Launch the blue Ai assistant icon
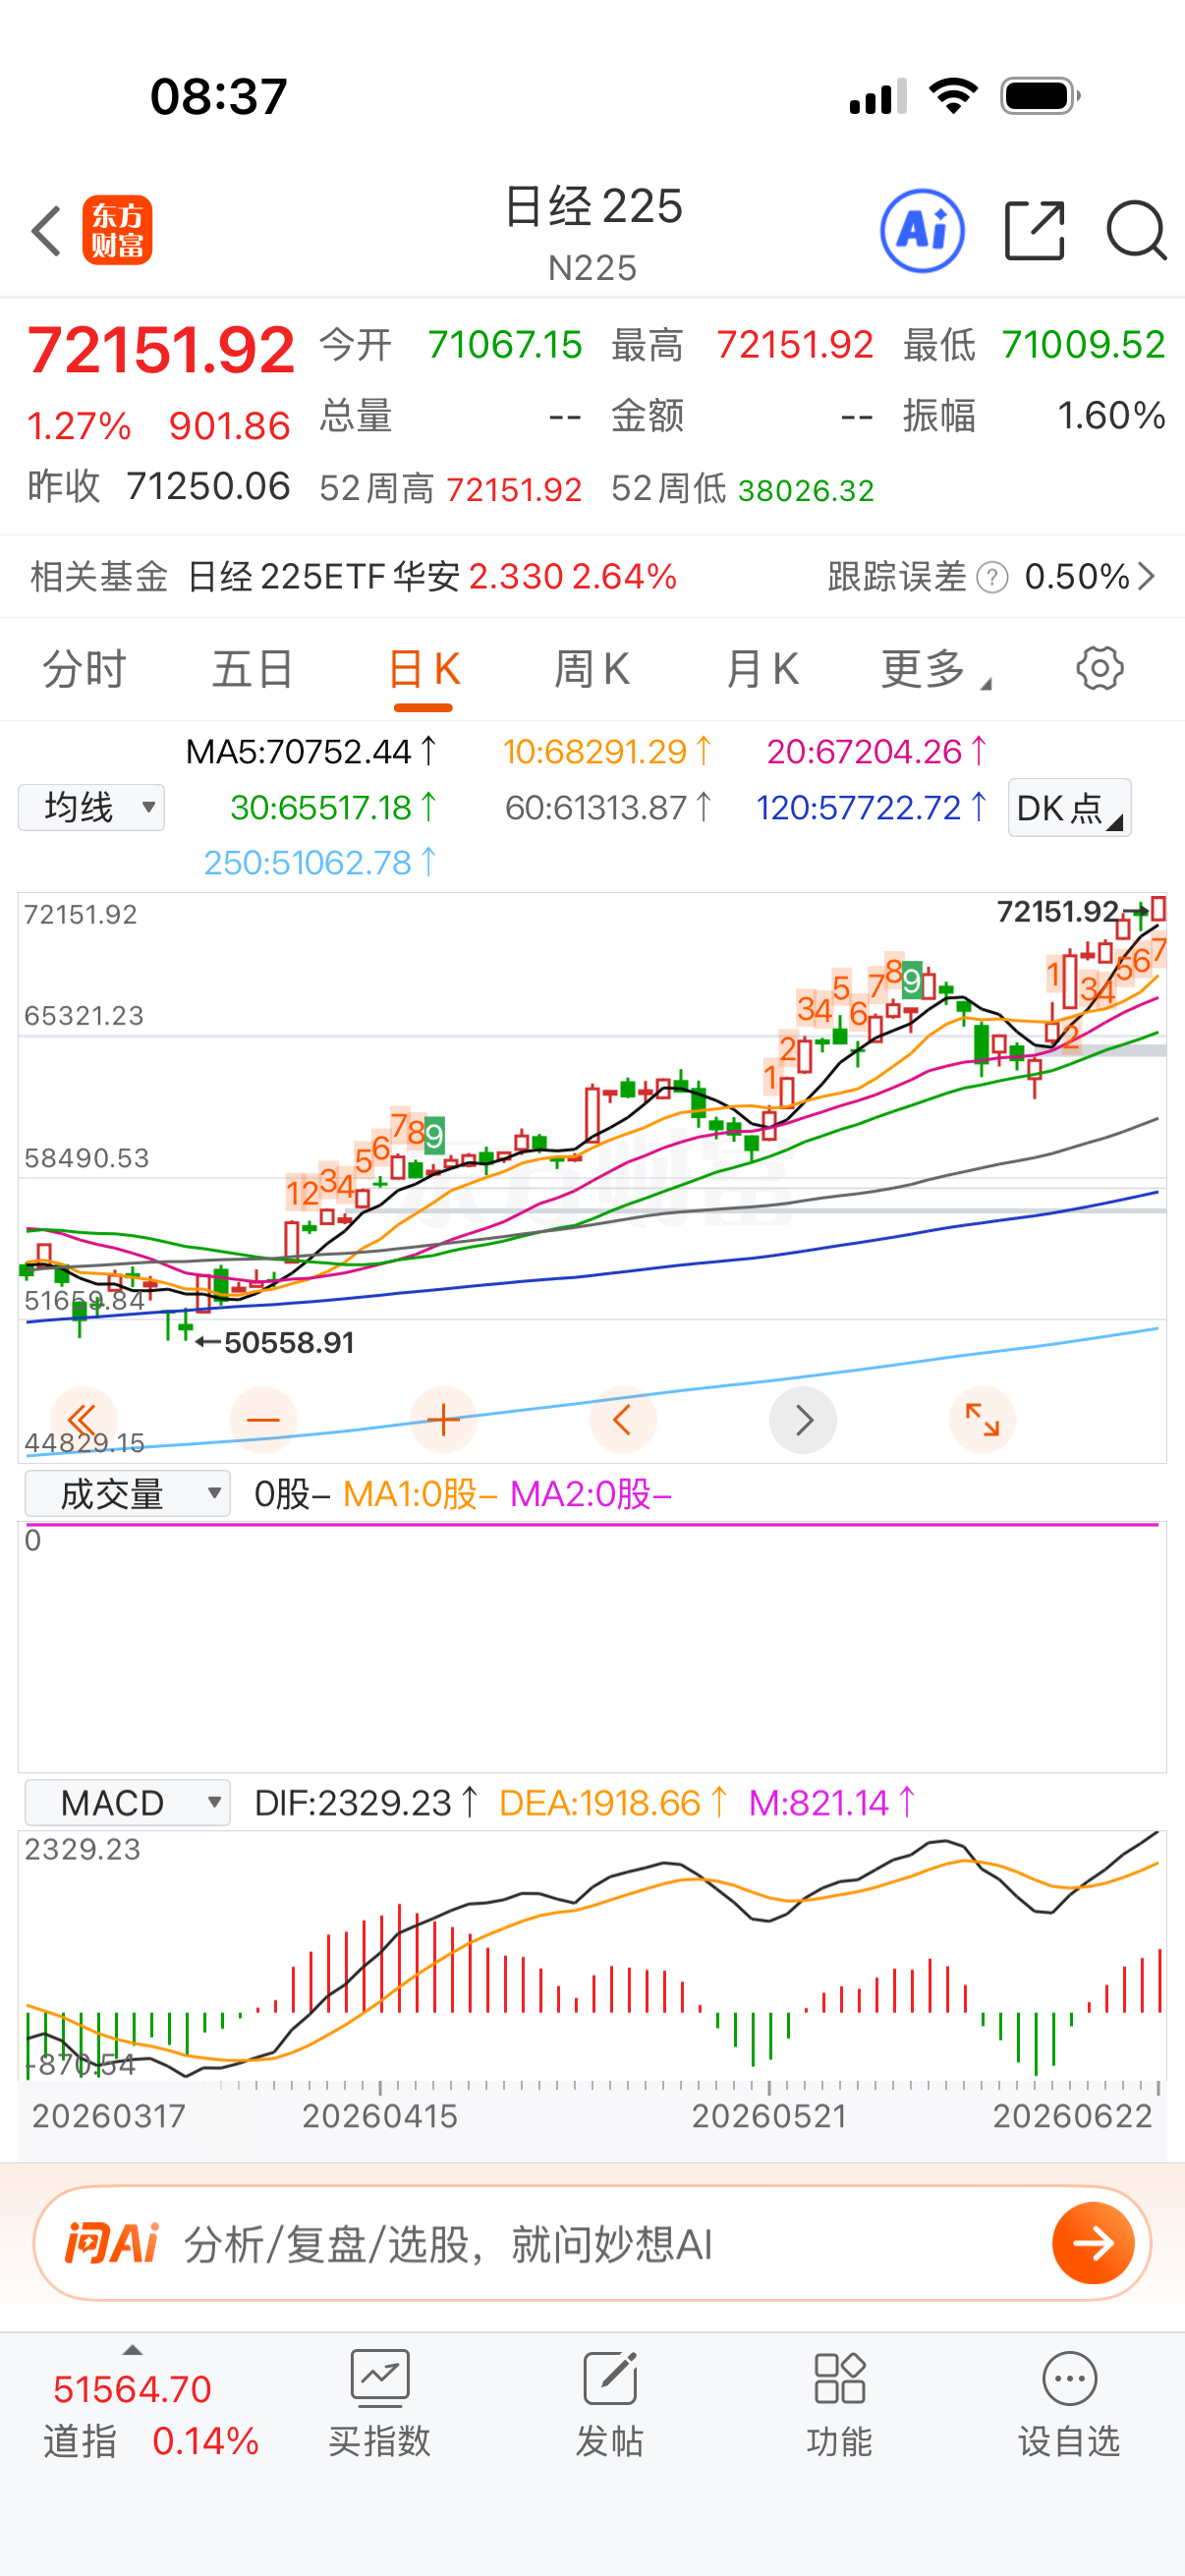1185x2576 pixels. coord(922,231)
